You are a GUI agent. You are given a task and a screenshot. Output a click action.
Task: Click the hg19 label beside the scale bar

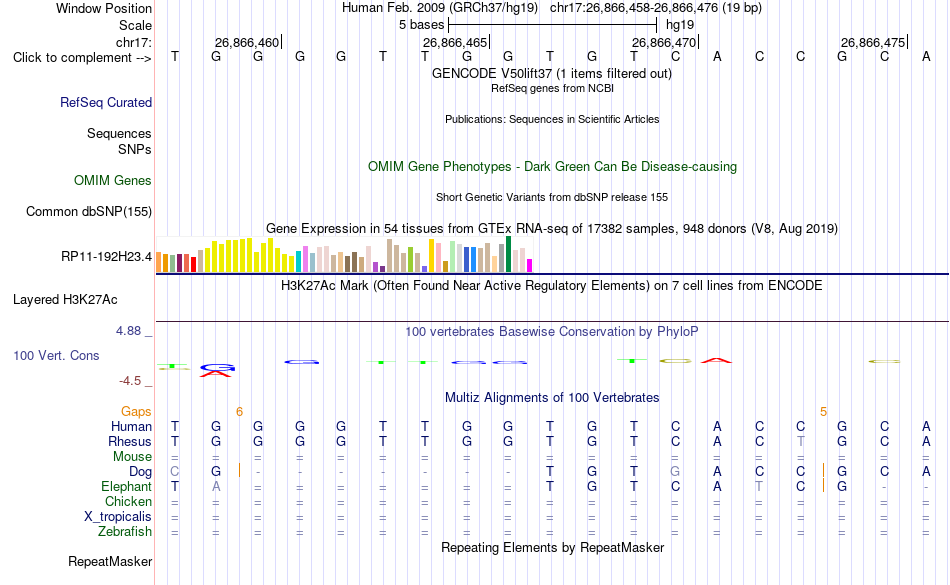tap(680, 25)
